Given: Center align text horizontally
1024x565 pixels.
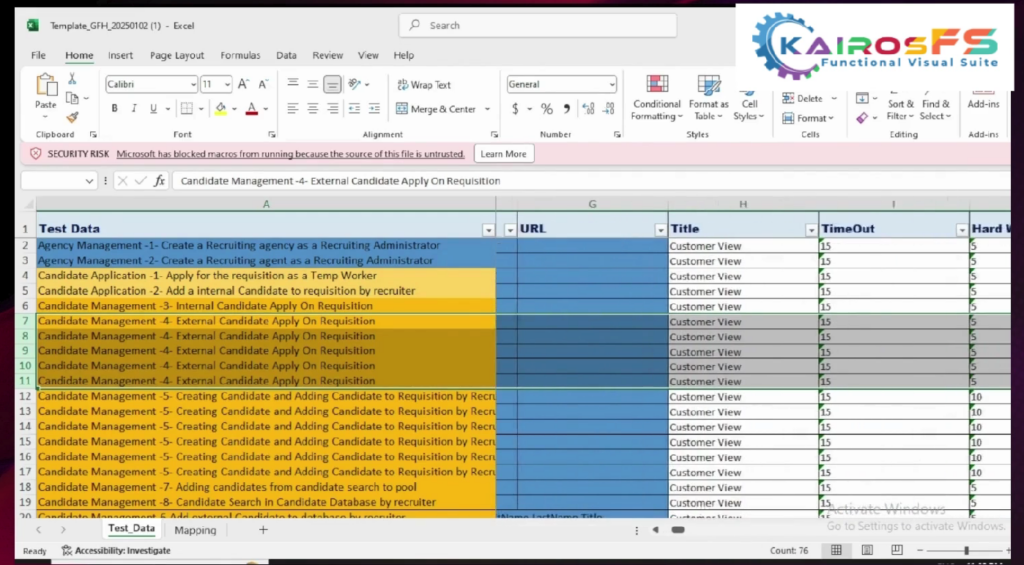Looking at the screenshot, I should click(x=313, y=109).
